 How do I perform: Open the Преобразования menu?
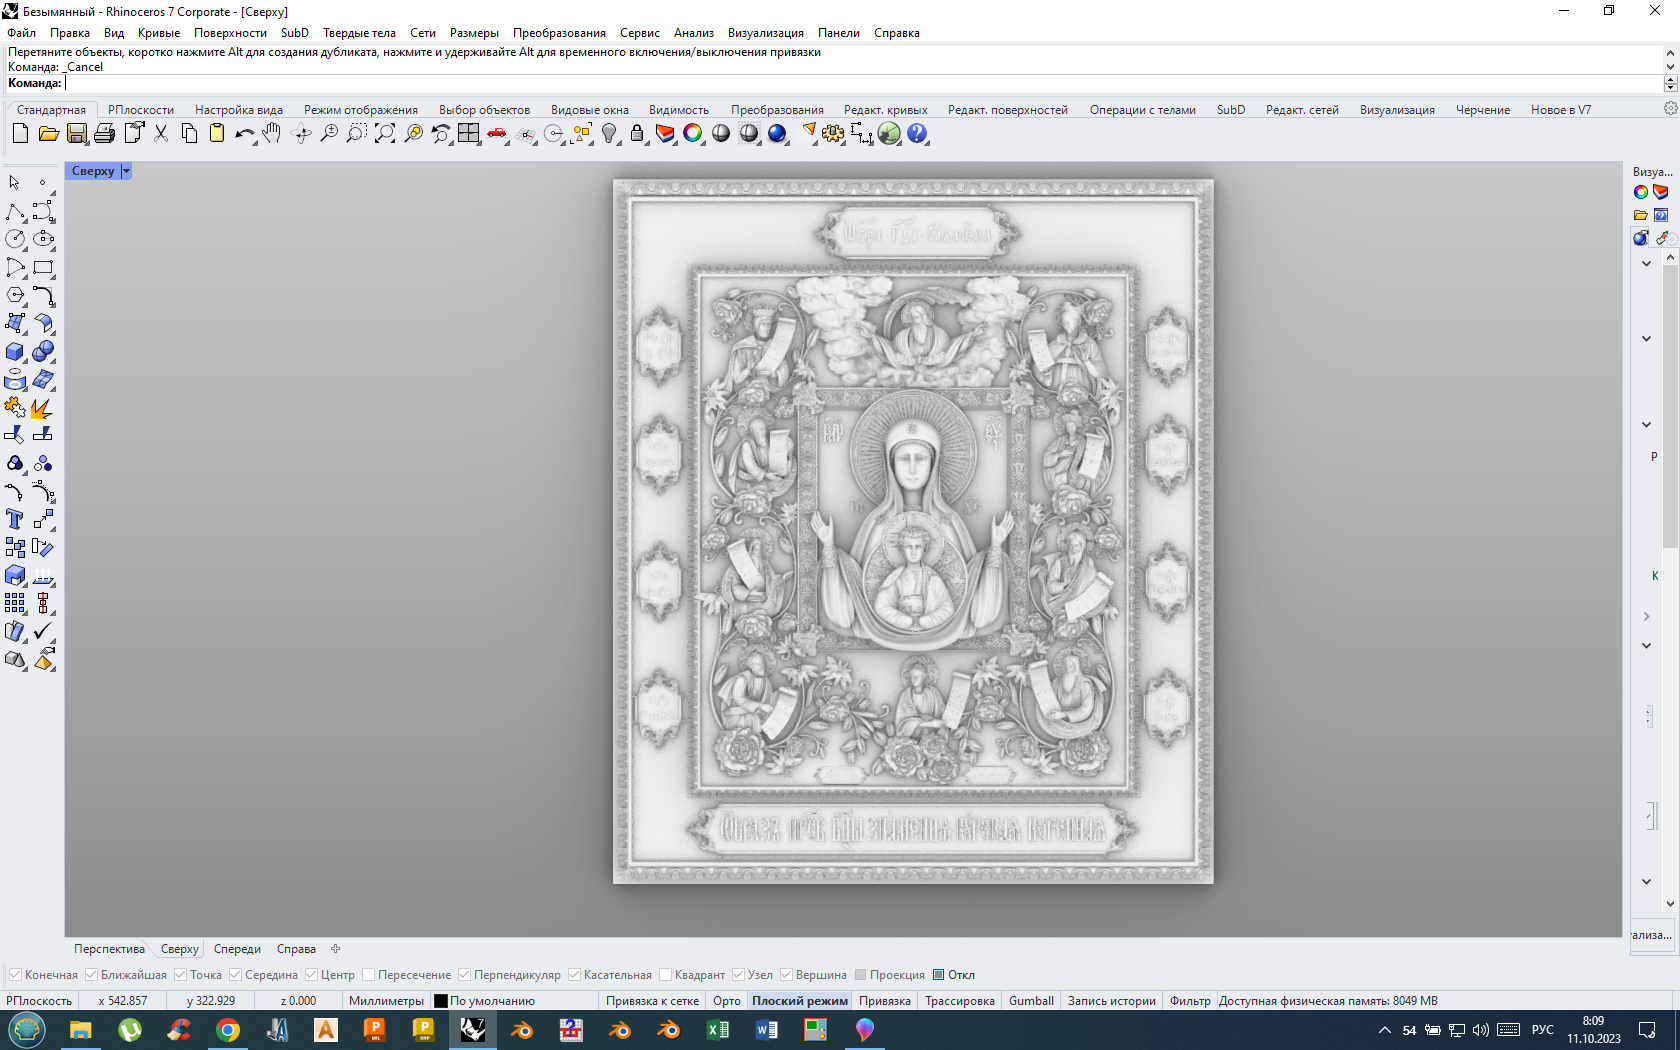click(x=559, y=33)
